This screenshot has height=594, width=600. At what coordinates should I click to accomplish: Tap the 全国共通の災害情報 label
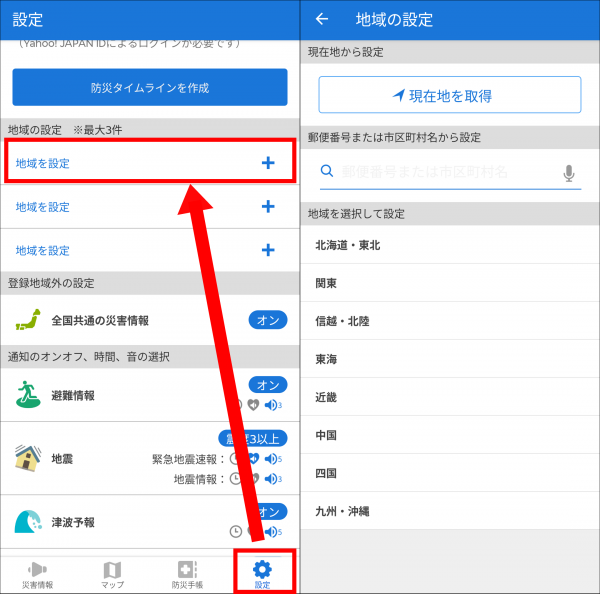pos(100,320)
